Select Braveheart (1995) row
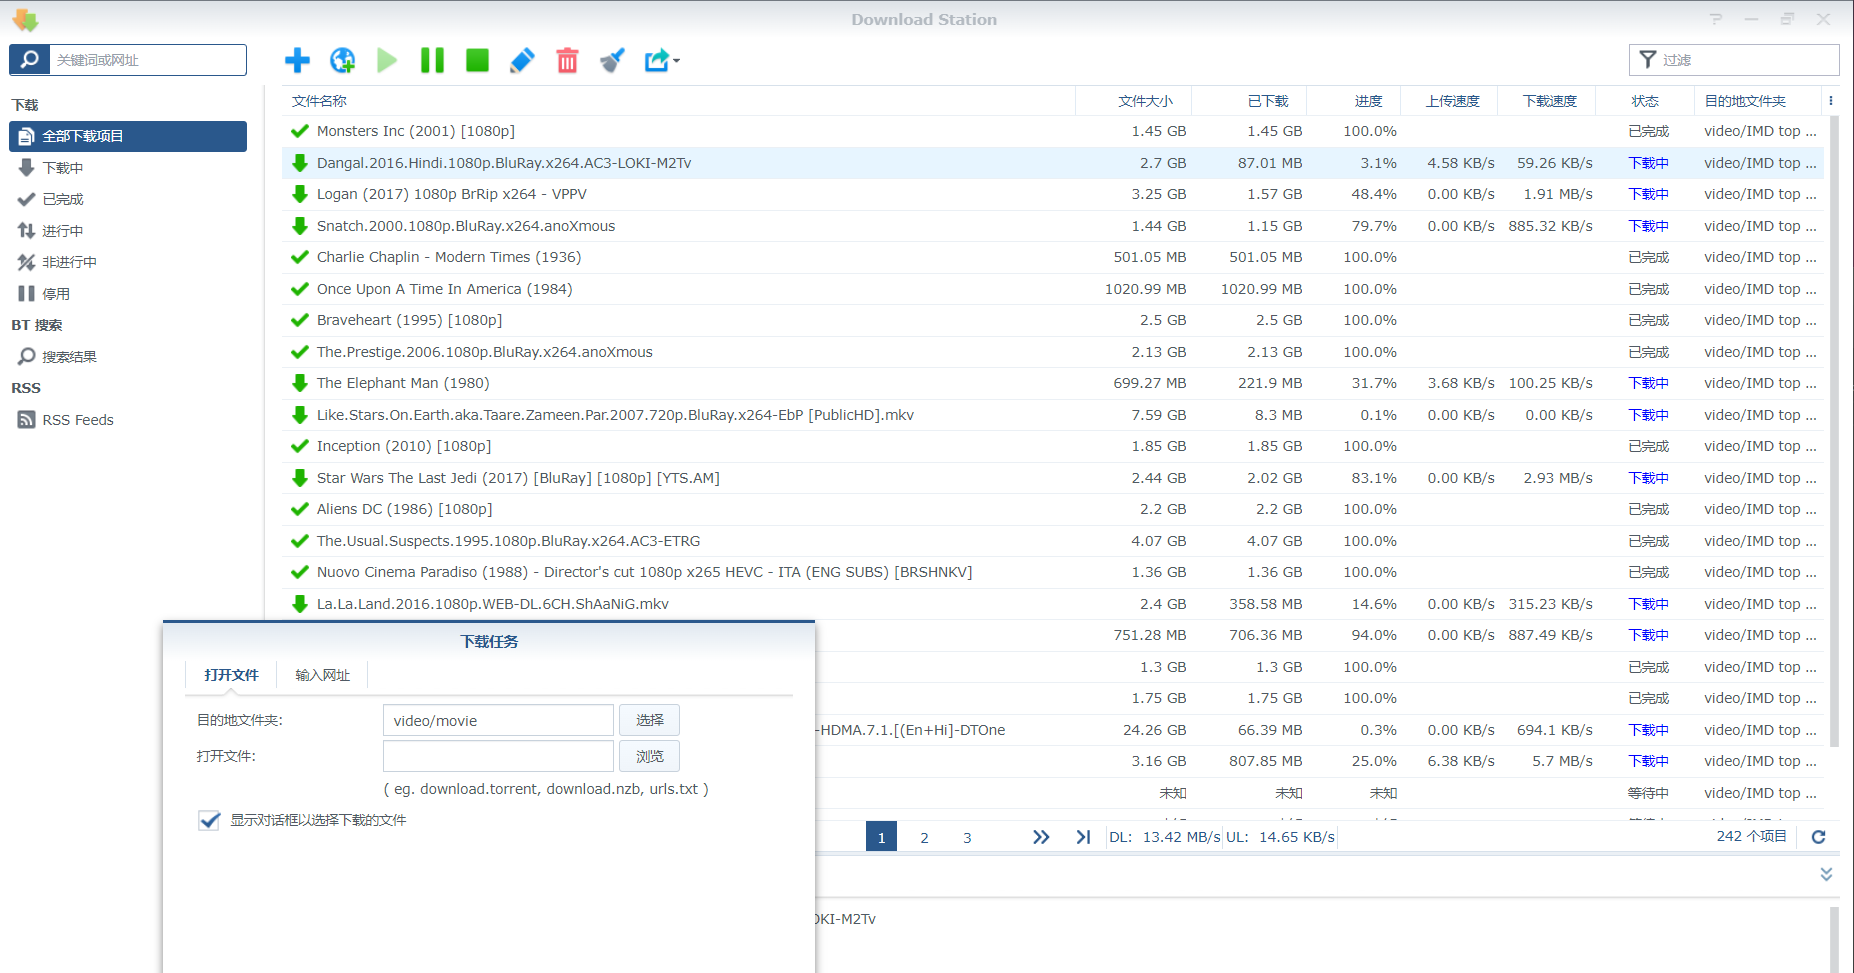The height and width of the screenshot is (973, 1854). [x=1053, y=320]
